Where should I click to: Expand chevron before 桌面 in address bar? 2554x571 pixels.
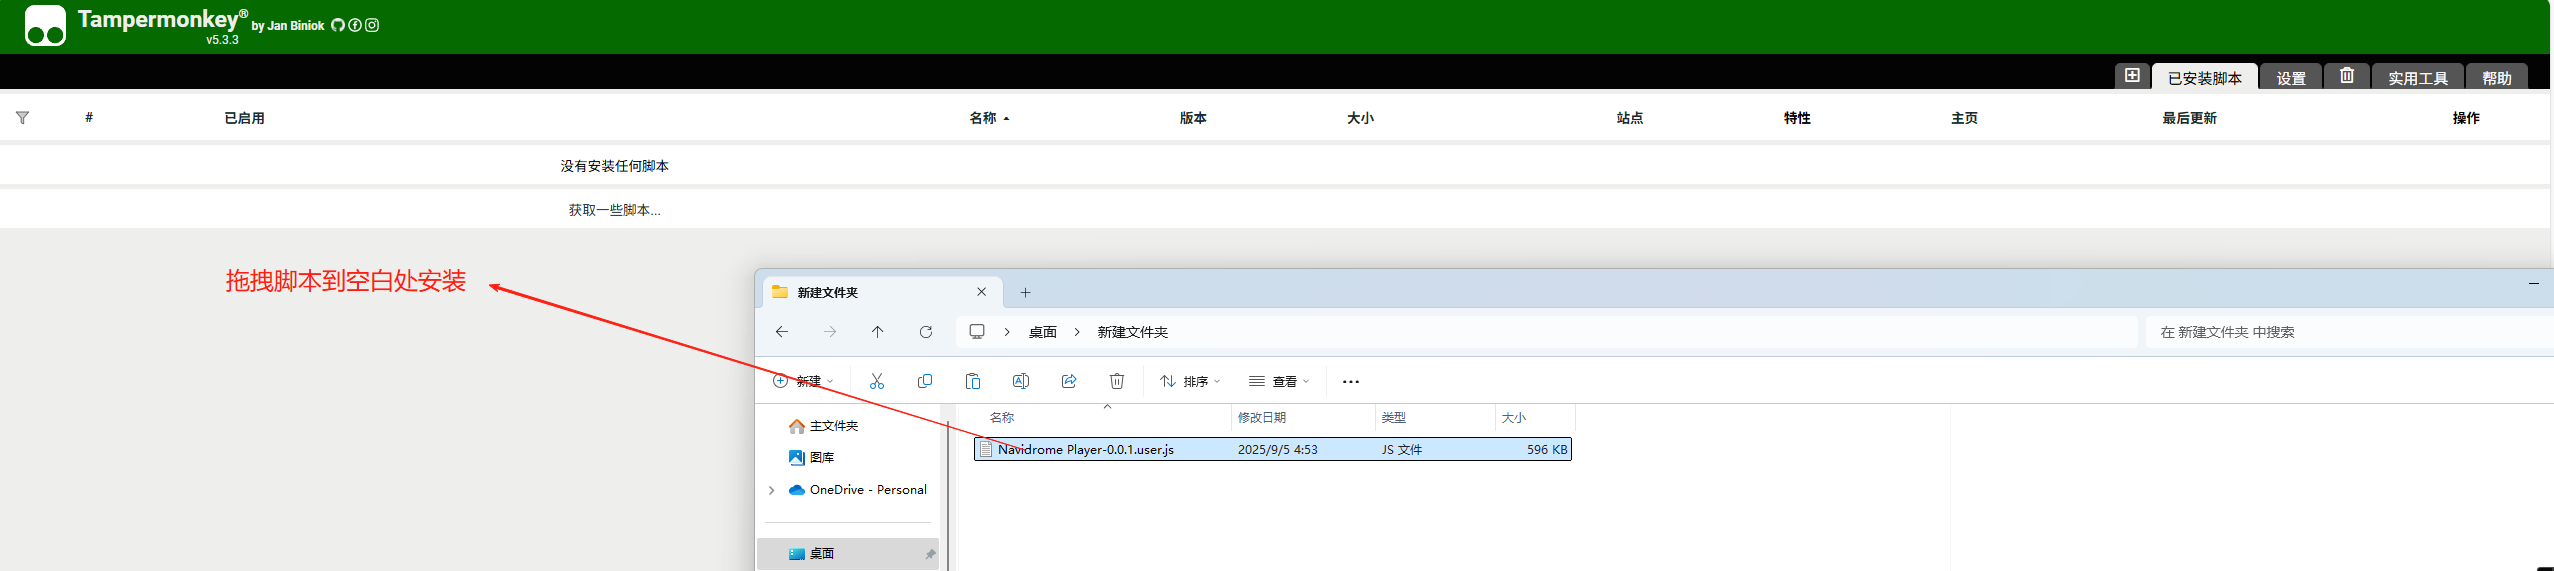tap(1007, 332)
